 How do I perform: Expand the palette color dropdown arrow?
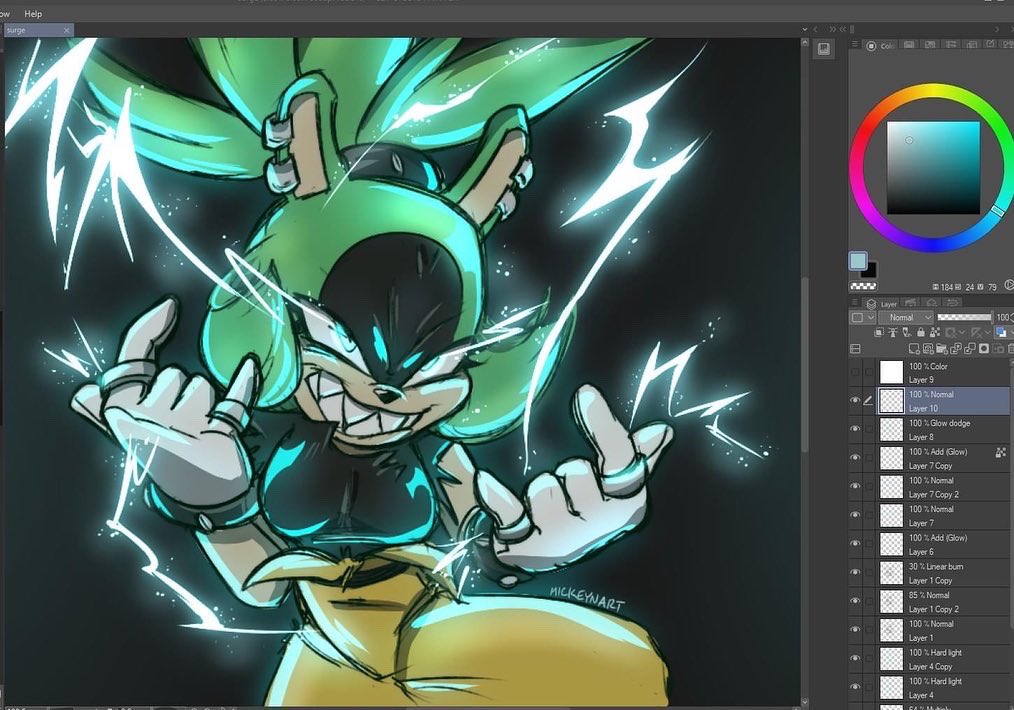tap(870, 317)
